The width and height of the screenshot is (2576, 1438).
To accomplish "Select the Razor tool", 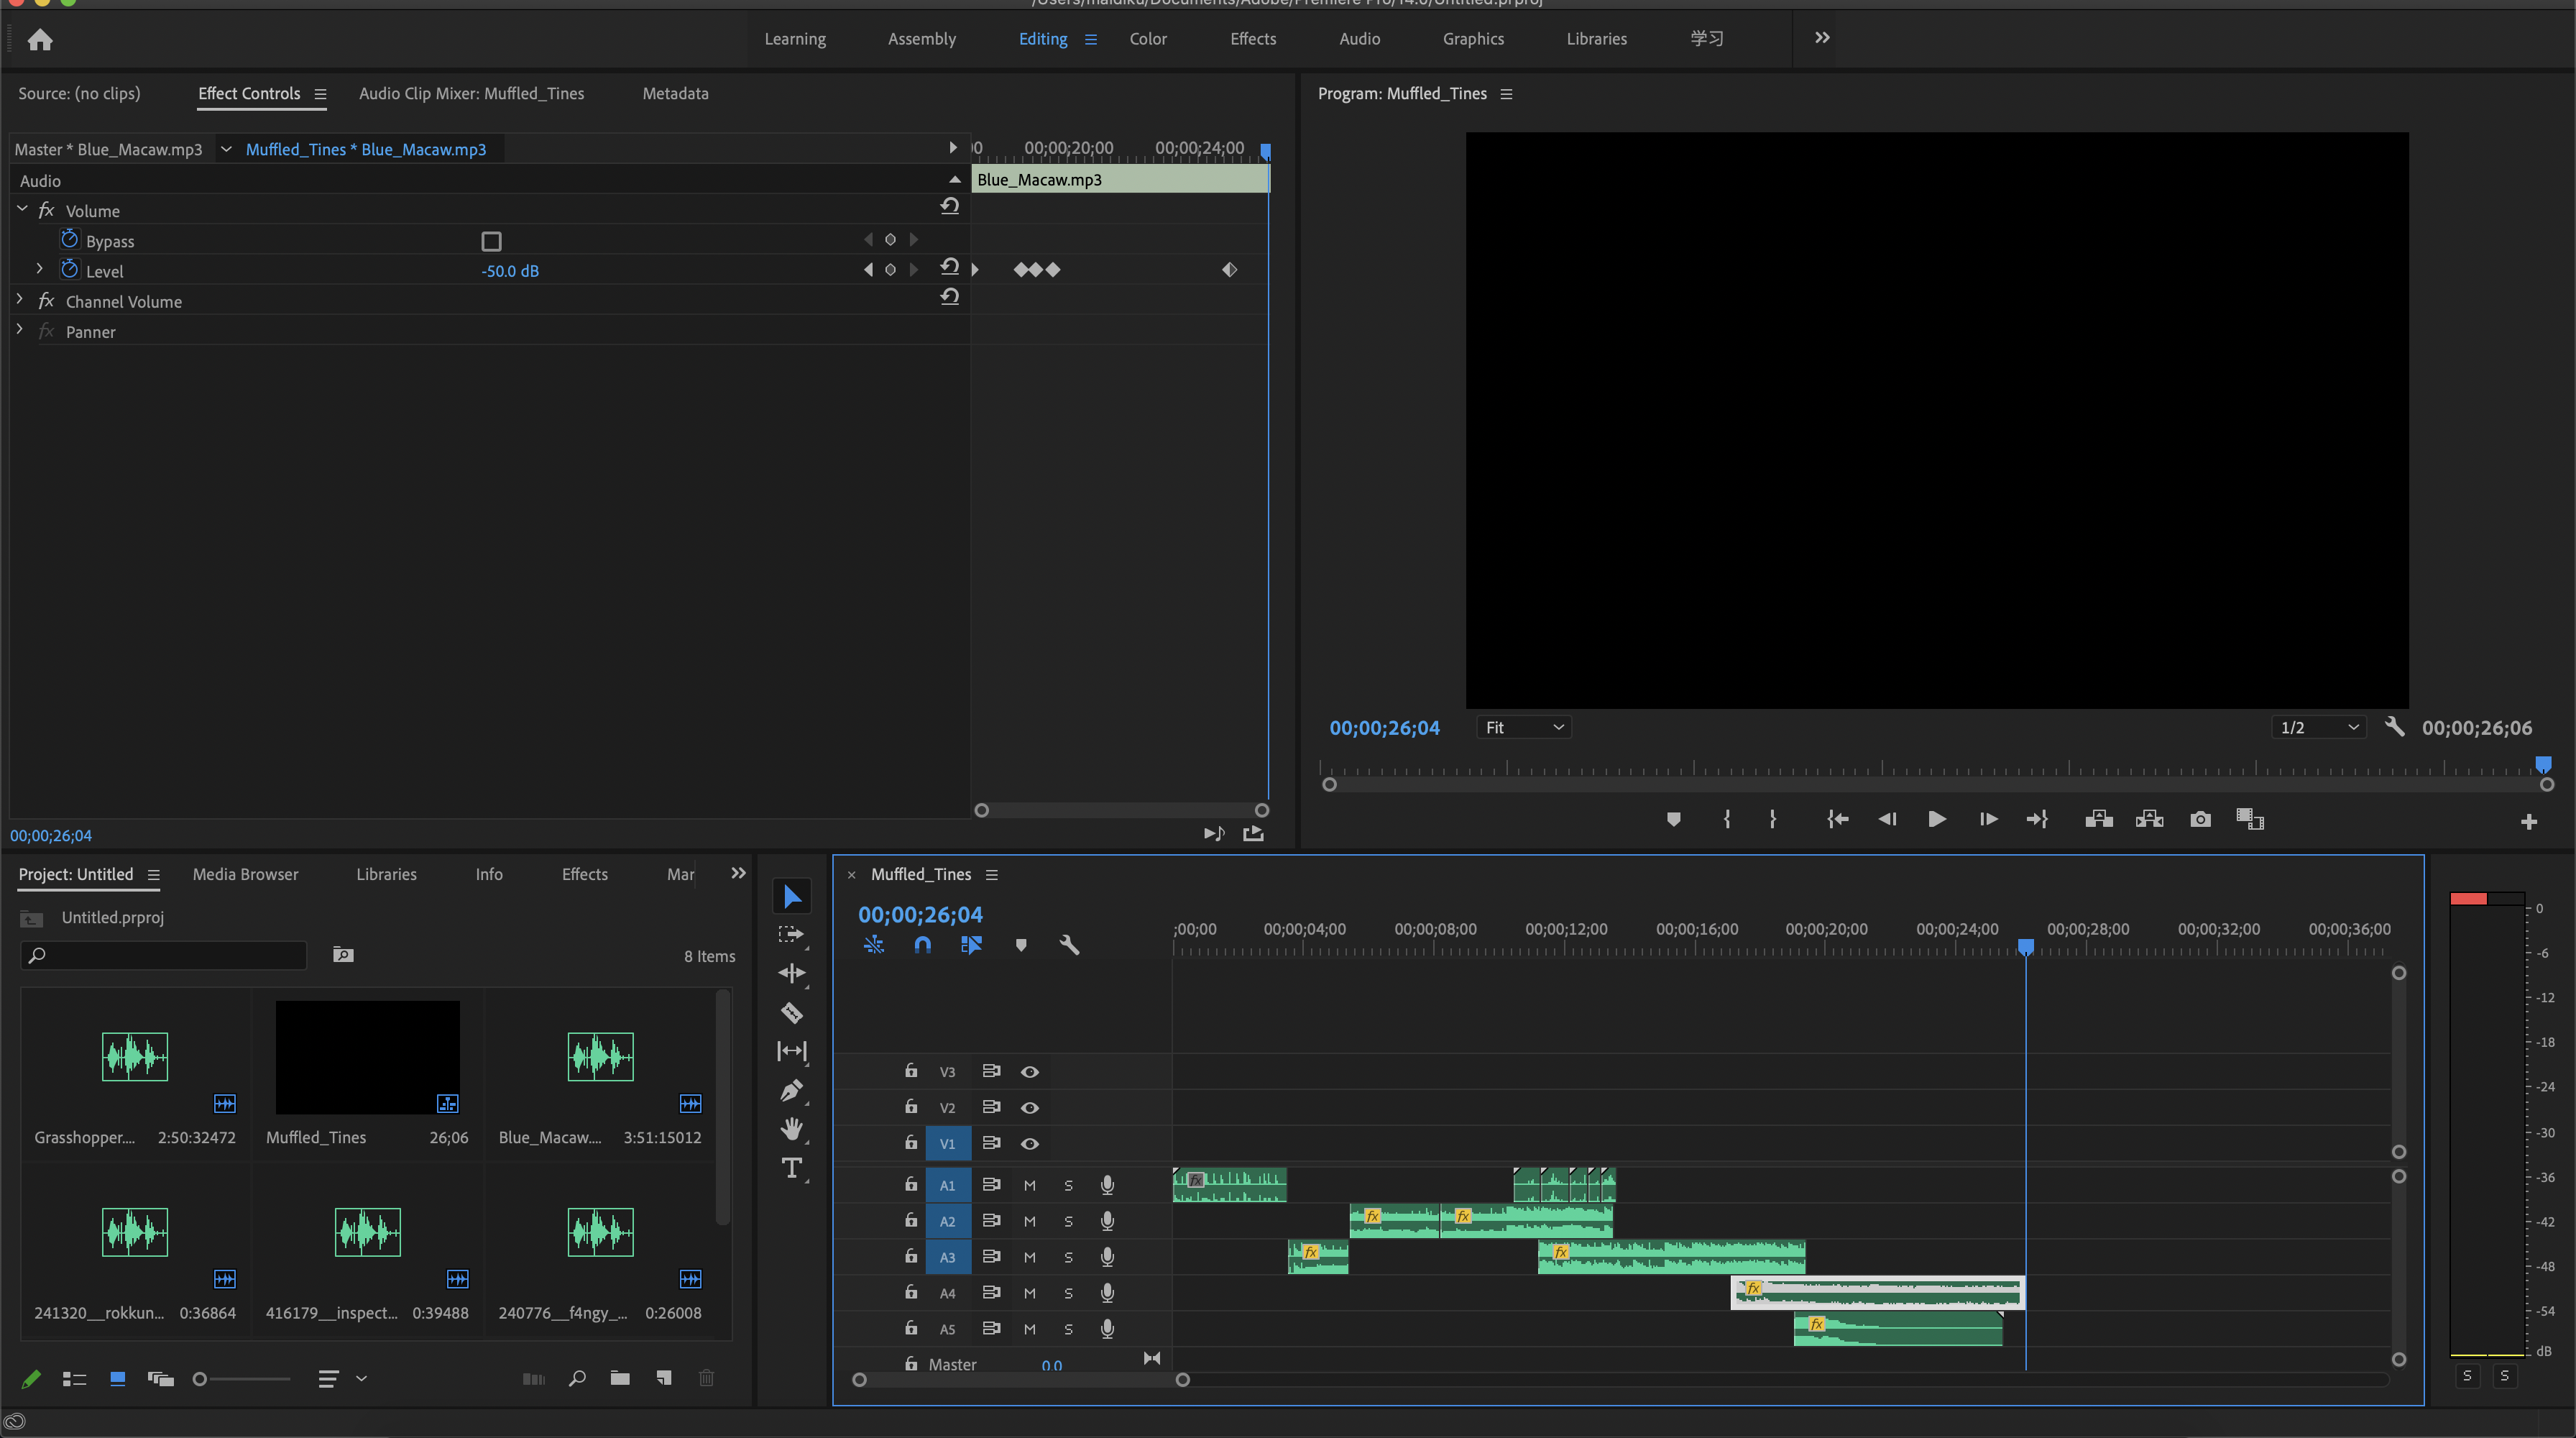I will point(791,1013).
